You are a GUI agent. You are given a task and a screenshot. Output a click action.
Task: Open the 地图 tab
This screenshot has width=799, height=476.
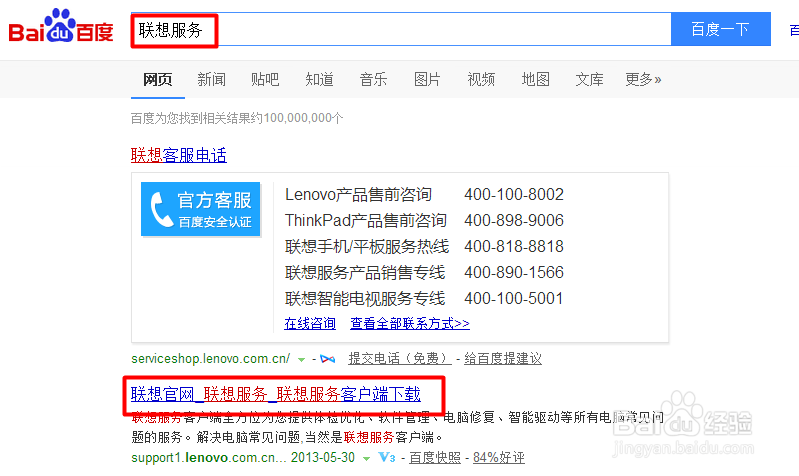536,80
